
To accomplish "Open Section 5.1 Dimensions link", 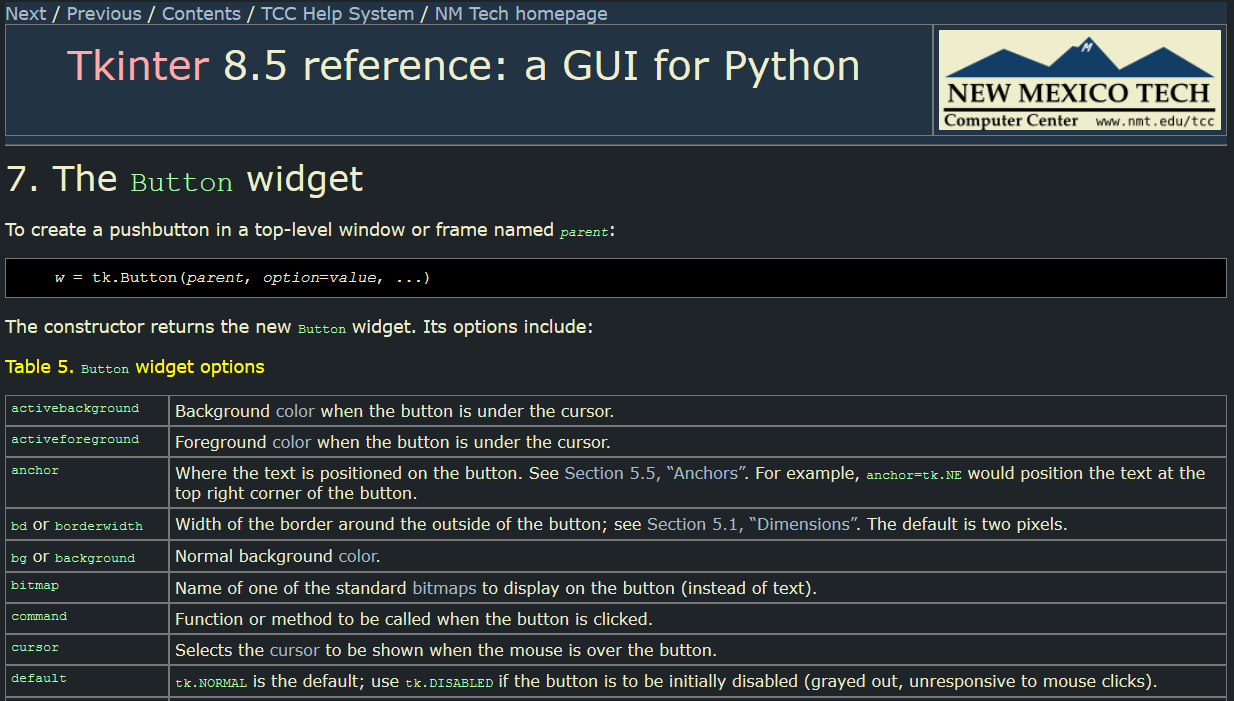I will tap(752, 524).
